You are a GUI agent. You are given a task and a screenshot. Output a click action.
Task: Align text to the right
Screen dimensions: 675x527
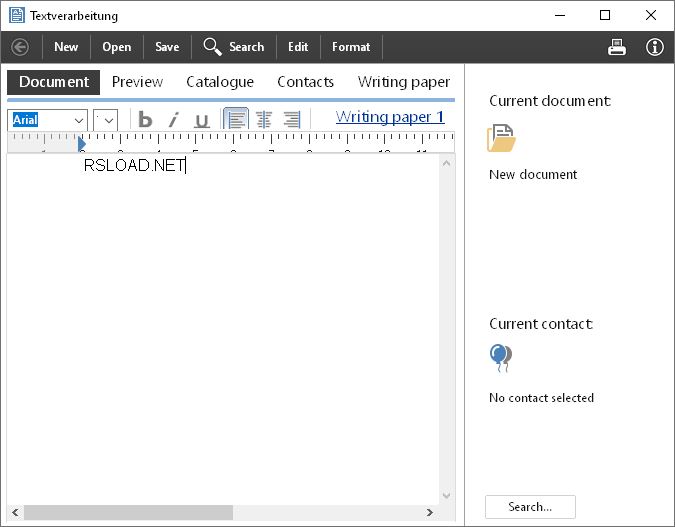[292, 120]
